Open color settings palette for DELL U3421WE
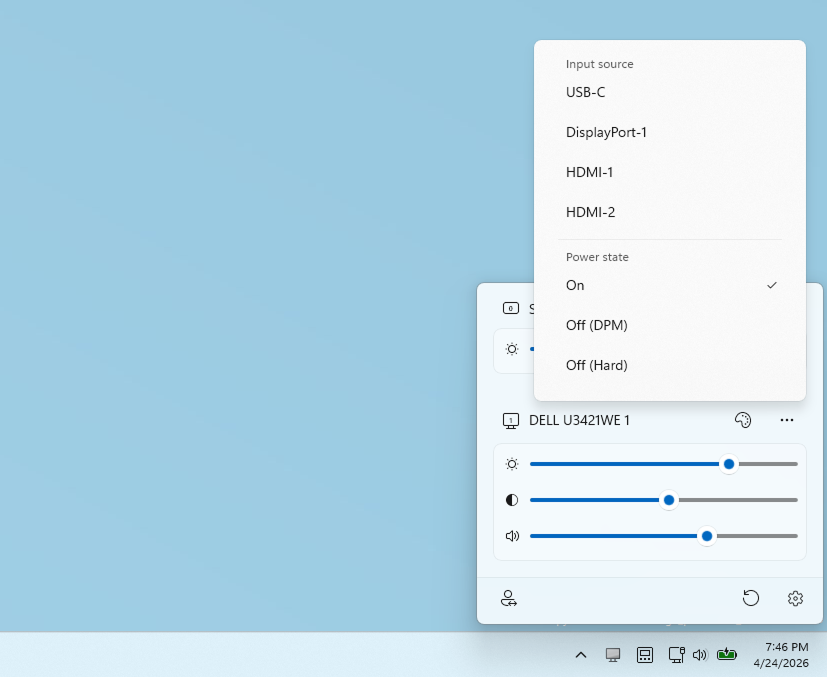The width and height of the screenshot is (827, 677). coord(742,420)
